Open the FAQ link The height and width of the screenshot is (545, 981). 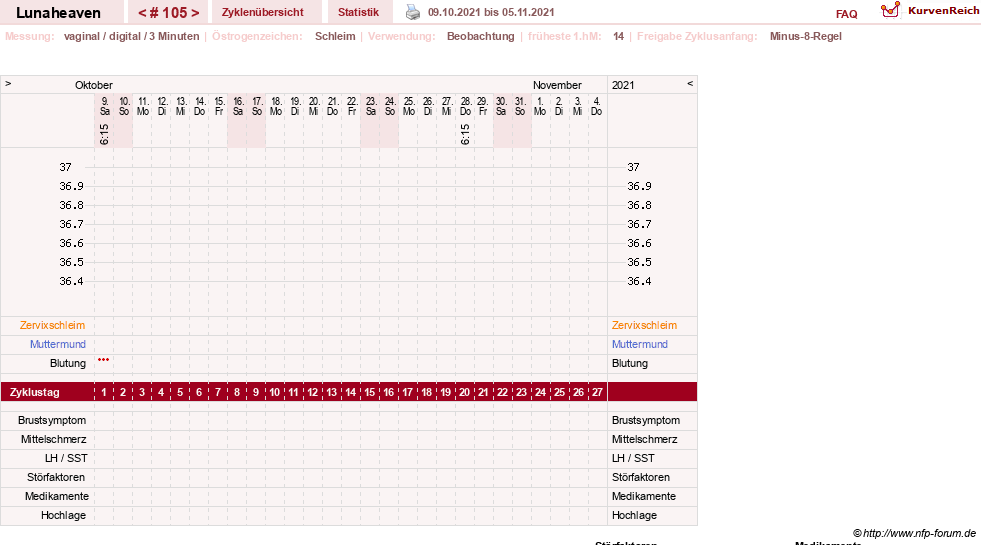(x=846, y=14)
